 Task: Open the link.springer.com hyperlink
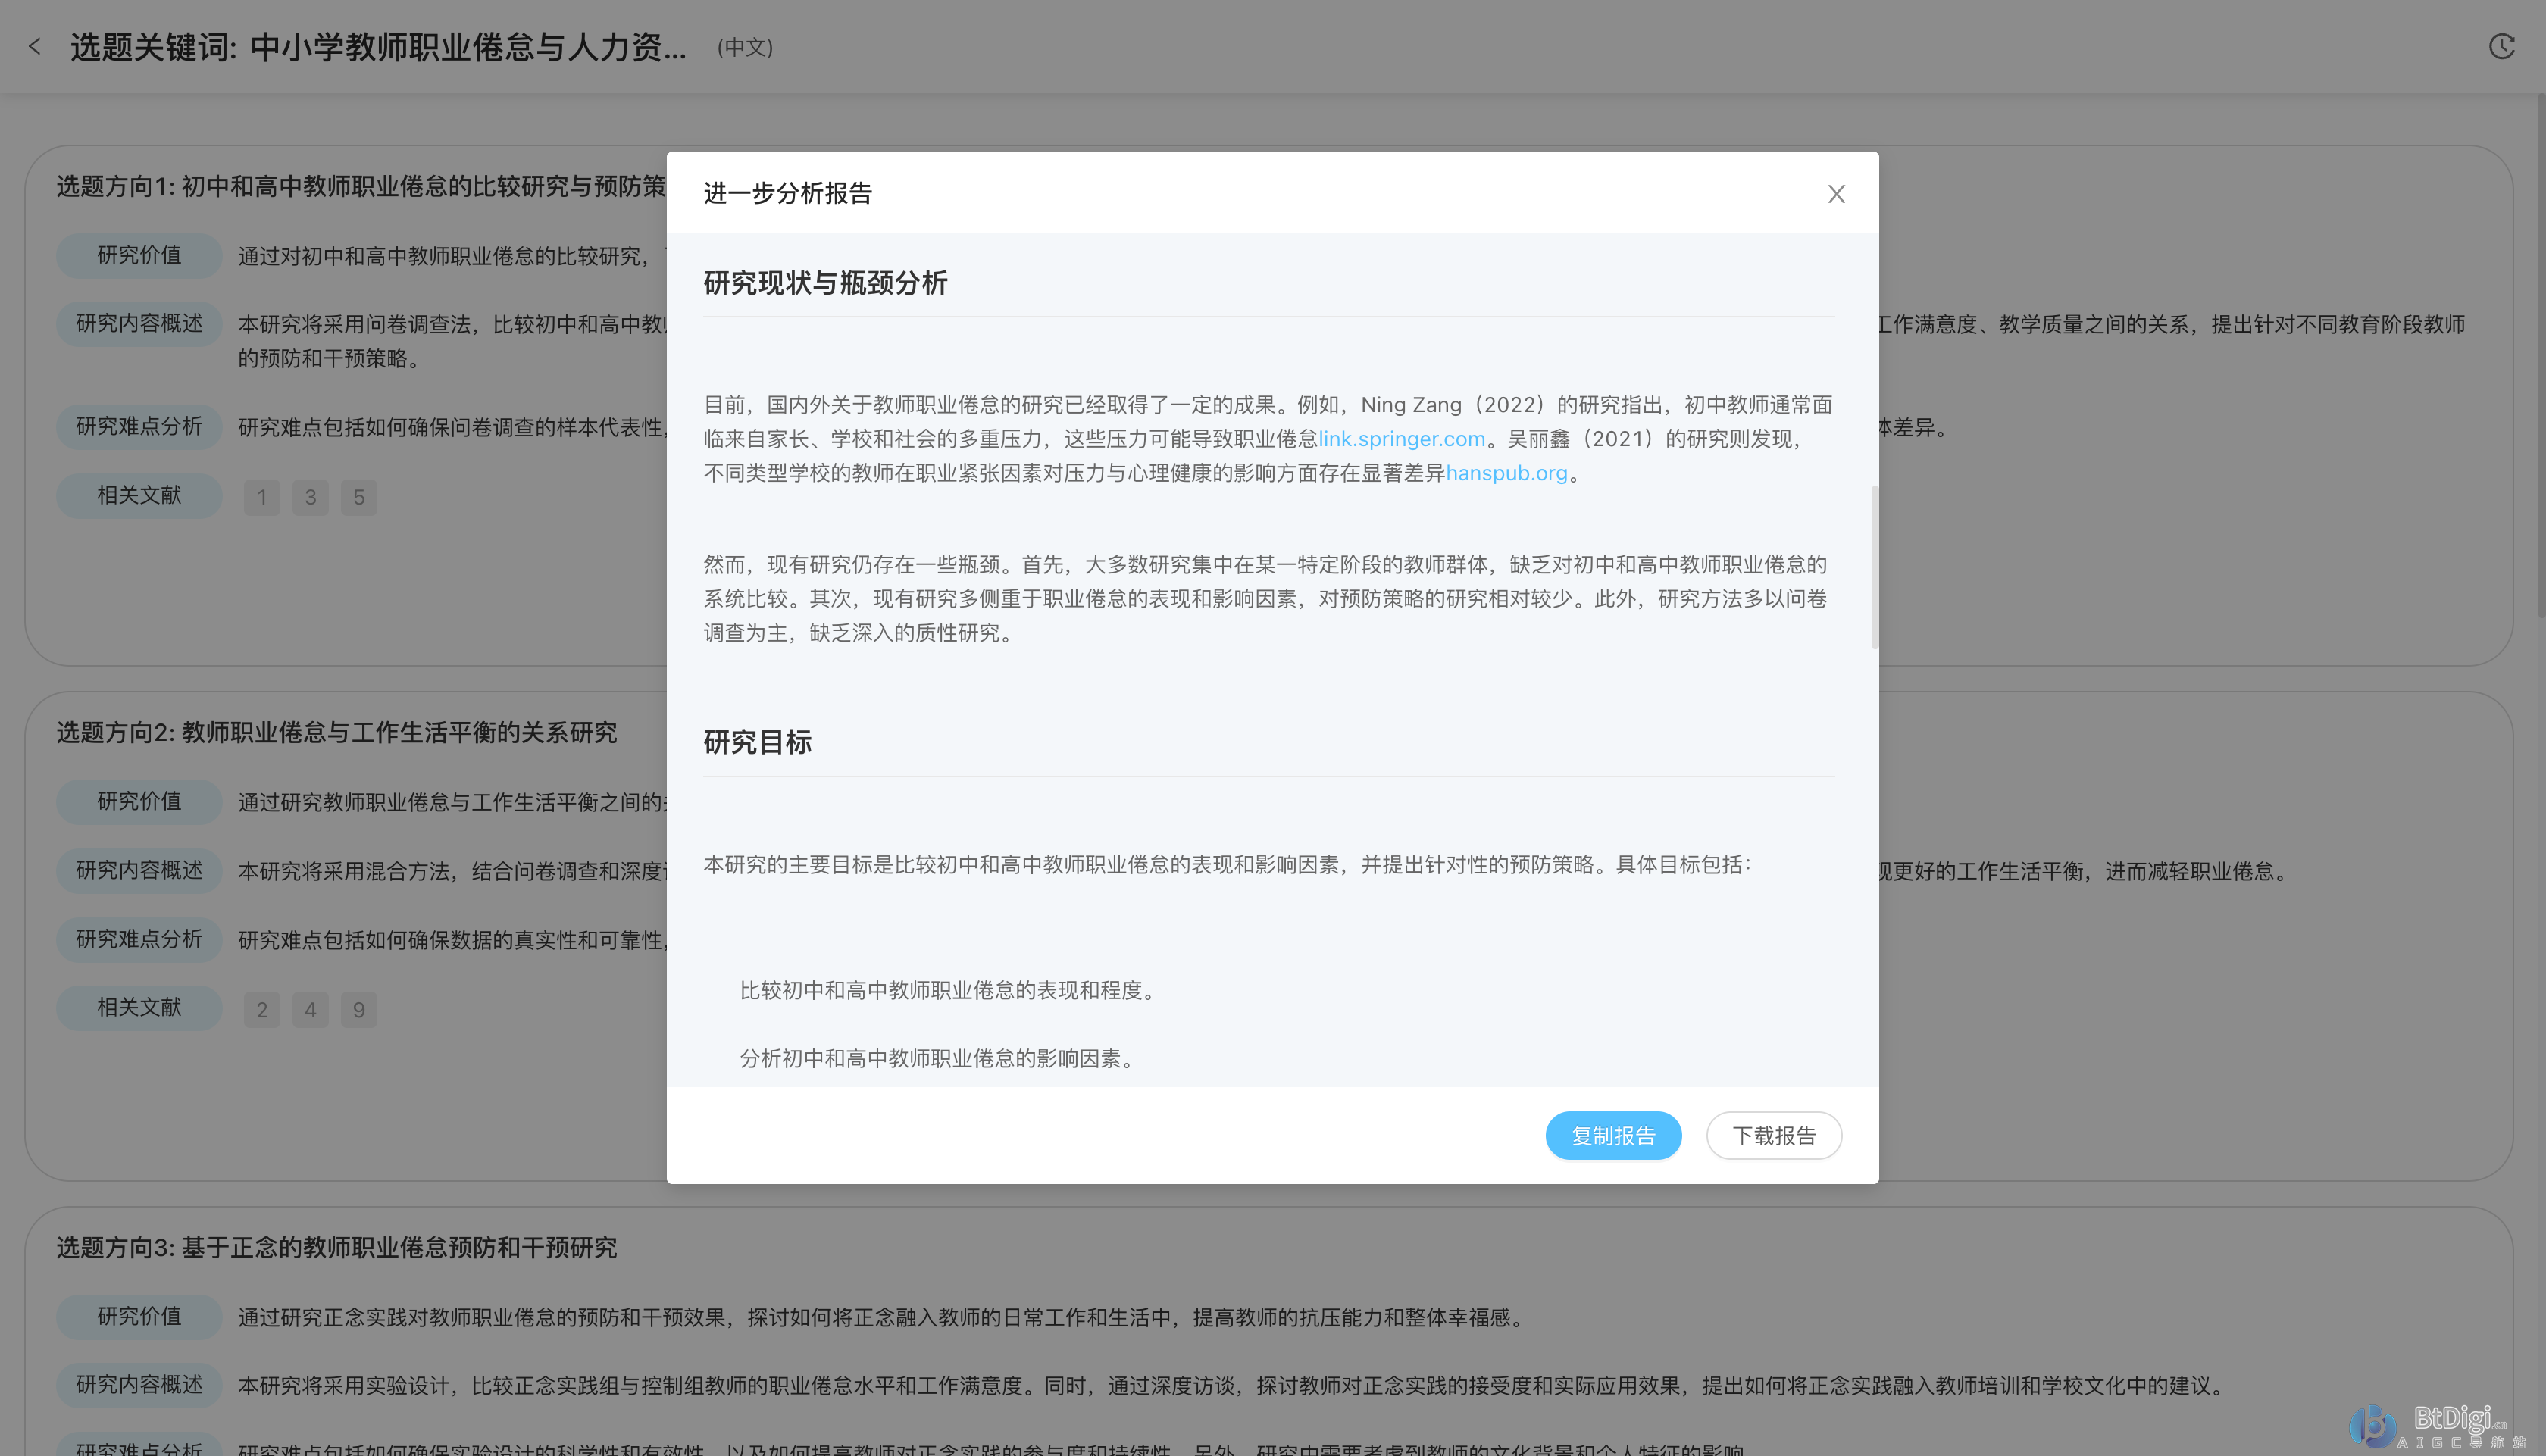click(x=1400, y=438)
